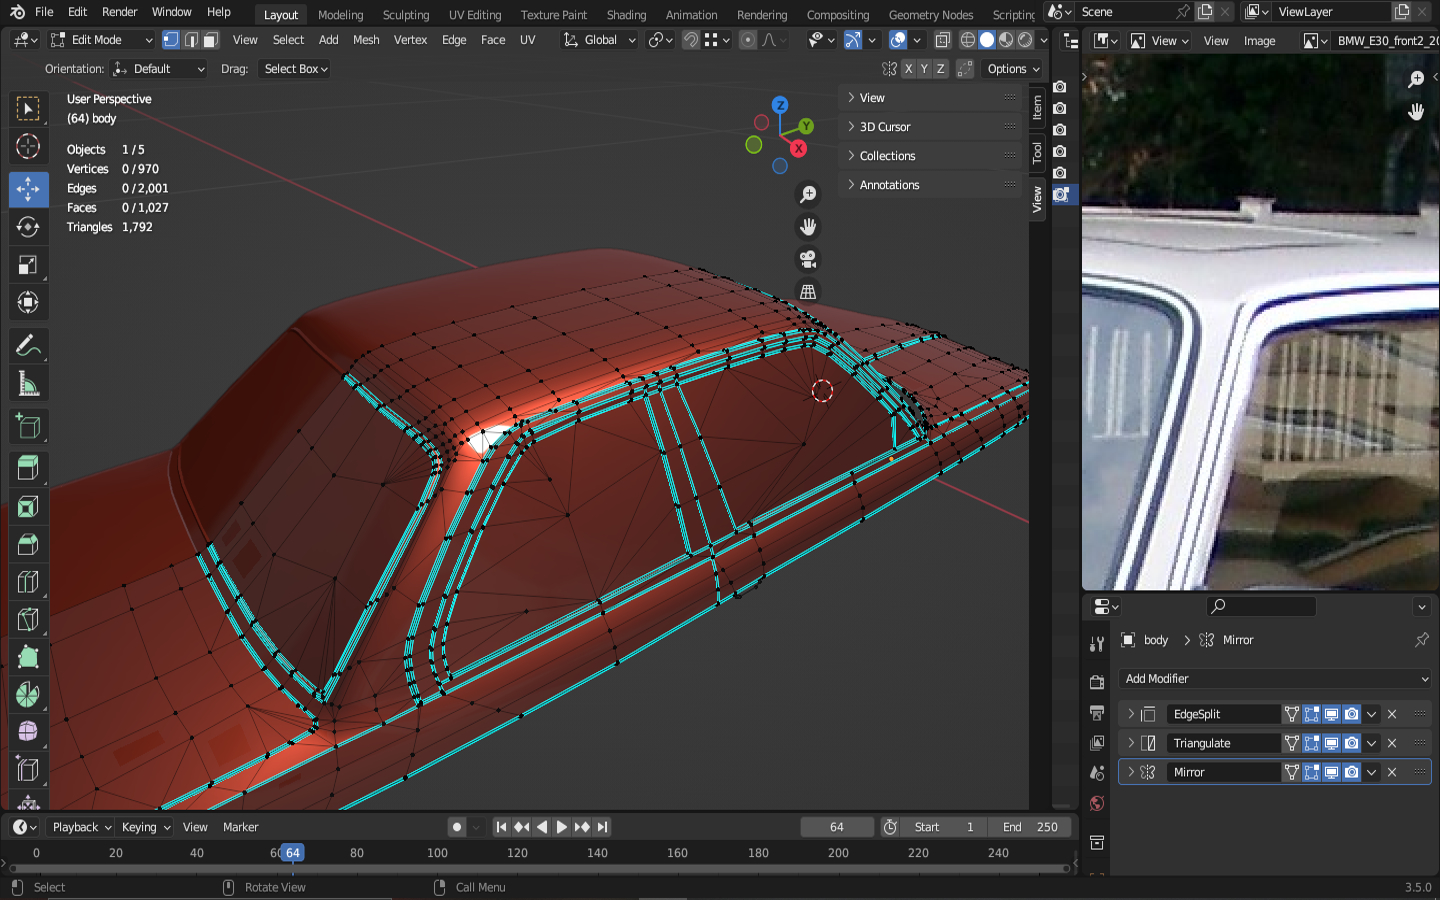The width and height of the screenshot is (1440, 900).
Task: Select the Move tool in the toolbar
Action: [28, 189]
